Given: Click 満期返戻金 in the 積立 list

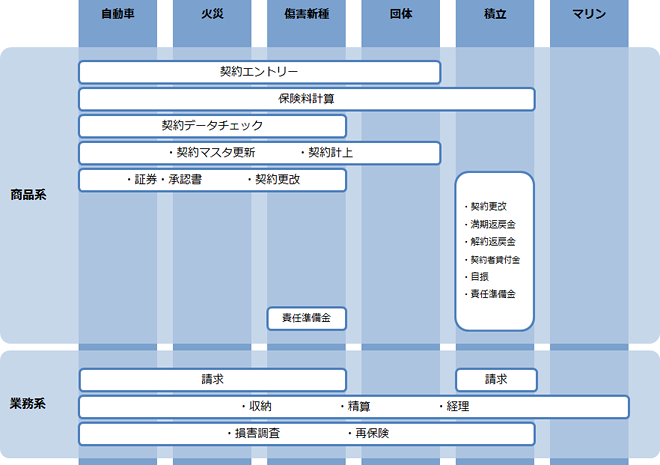Looking at the screenshot, I should (492, 224).
